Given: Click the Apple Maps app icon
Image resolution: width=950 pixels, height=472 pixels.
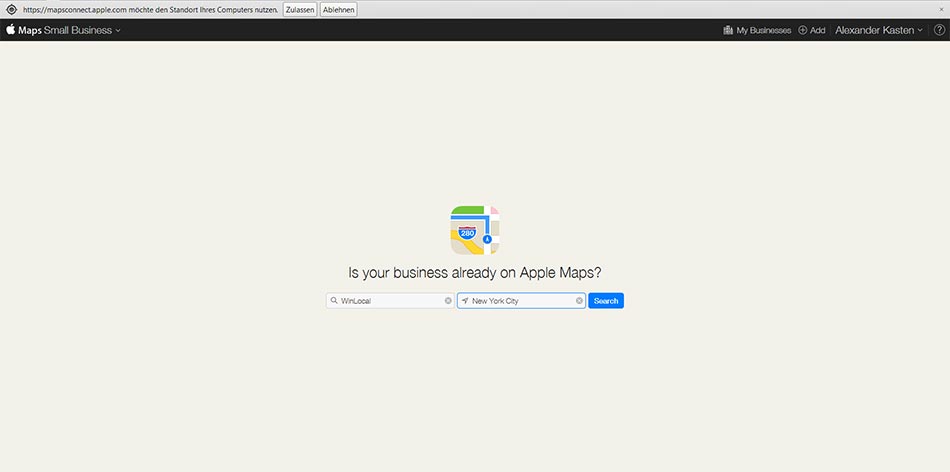Looking at the screenshot, I should [475, 230].
